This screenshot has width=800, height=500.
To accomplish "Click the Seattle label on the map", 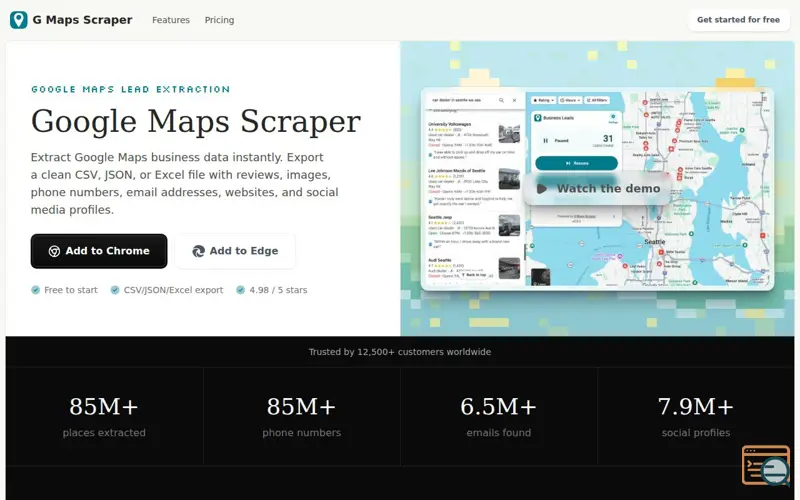I will coord(655,242).
